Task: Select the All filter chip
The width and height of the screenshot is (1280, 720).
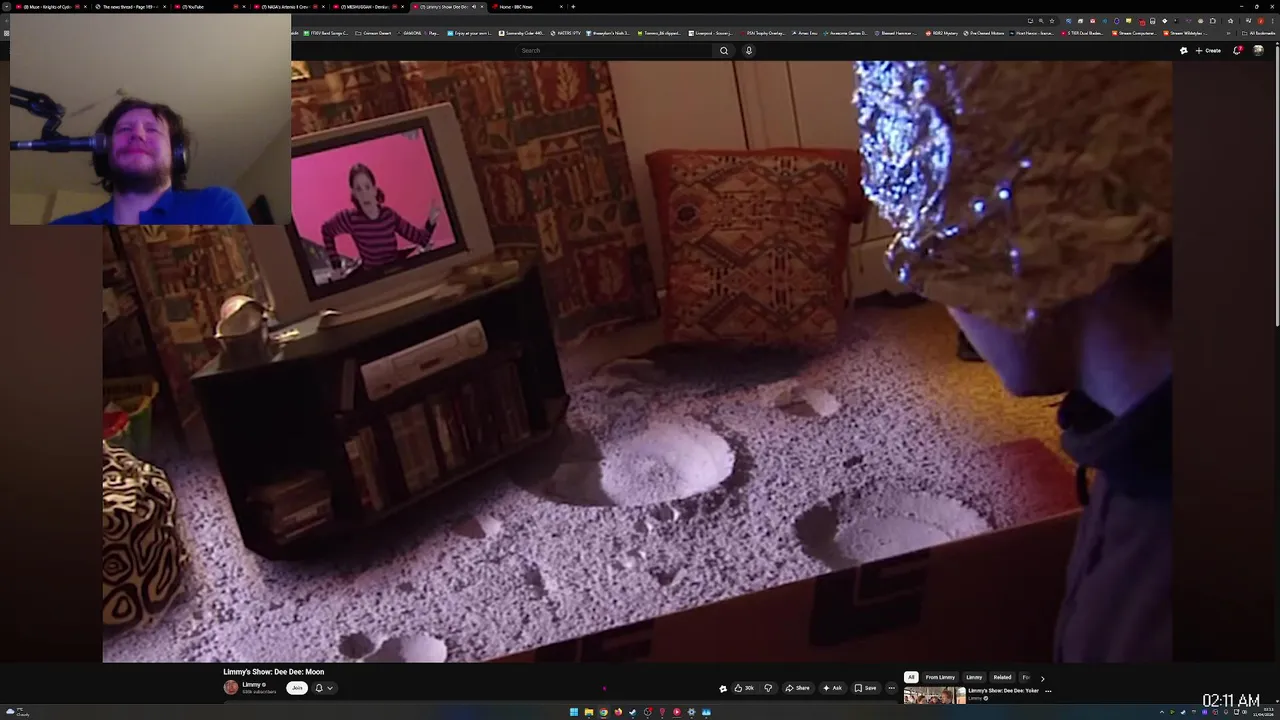Action: click(x=911, y=677)
